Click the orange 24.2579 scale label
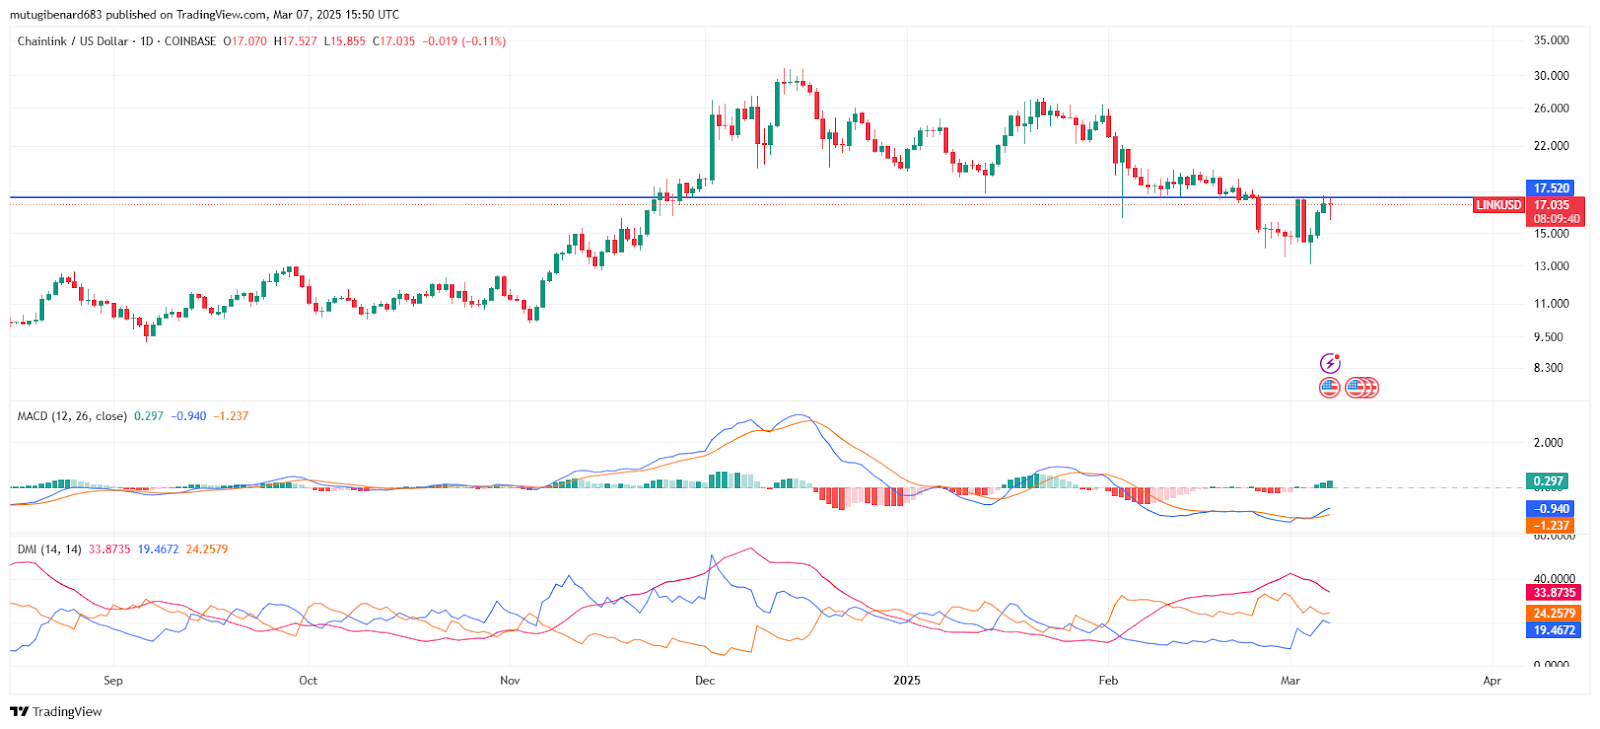Viewport: 1600px width, 729px height. (1554, 613)
